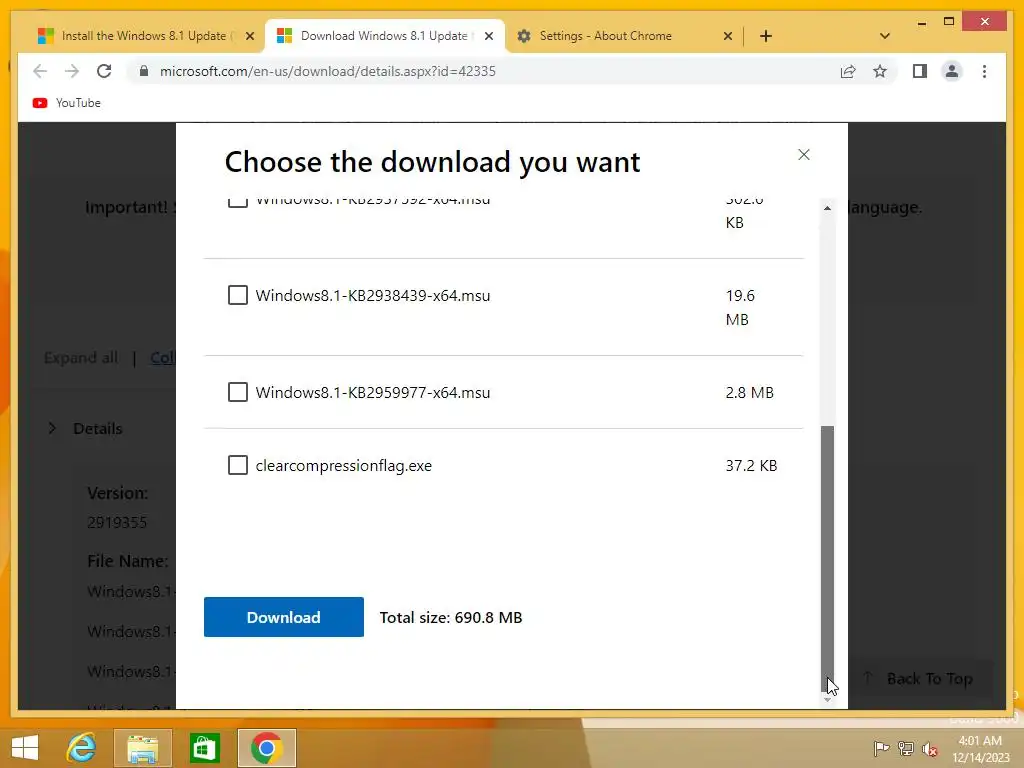This screenshot has width=1024, height=768.
Task: Click dialog scrollbar down arrow
Action: pyautogui.click(x=827, y=699)
